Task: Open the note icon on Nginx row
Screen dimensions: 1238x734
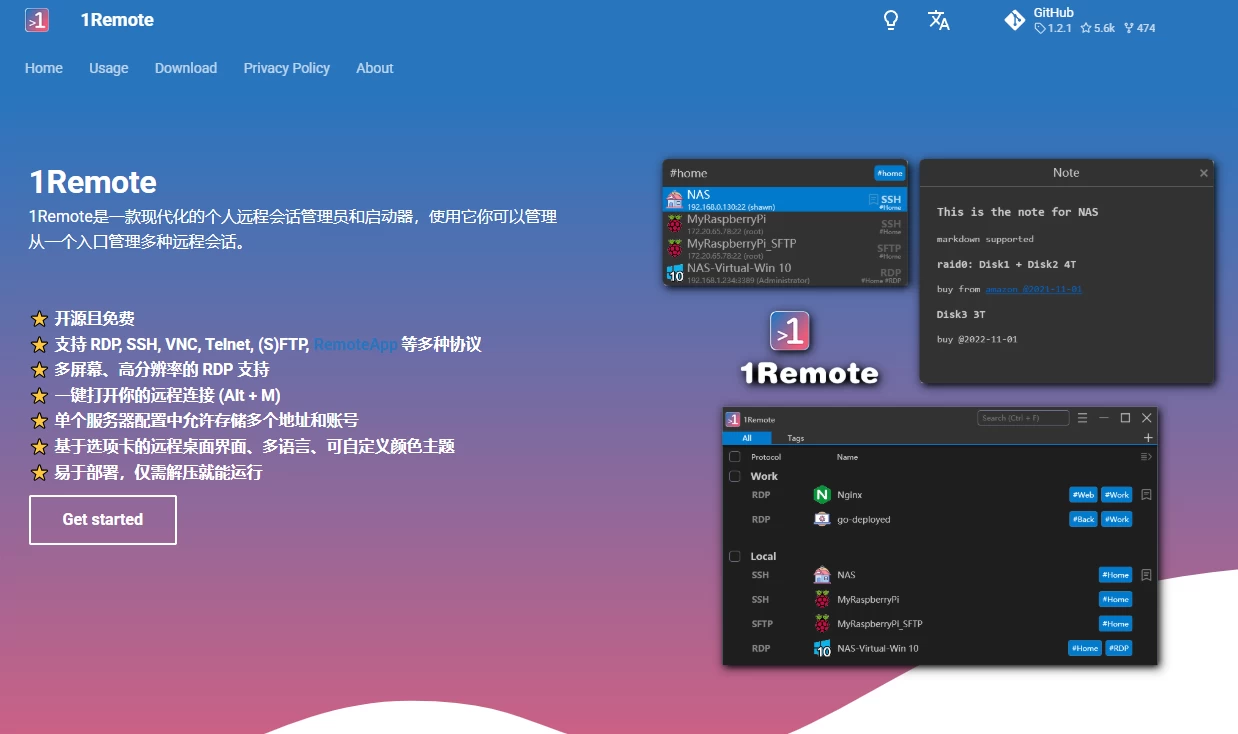Action: point(1147,494)
